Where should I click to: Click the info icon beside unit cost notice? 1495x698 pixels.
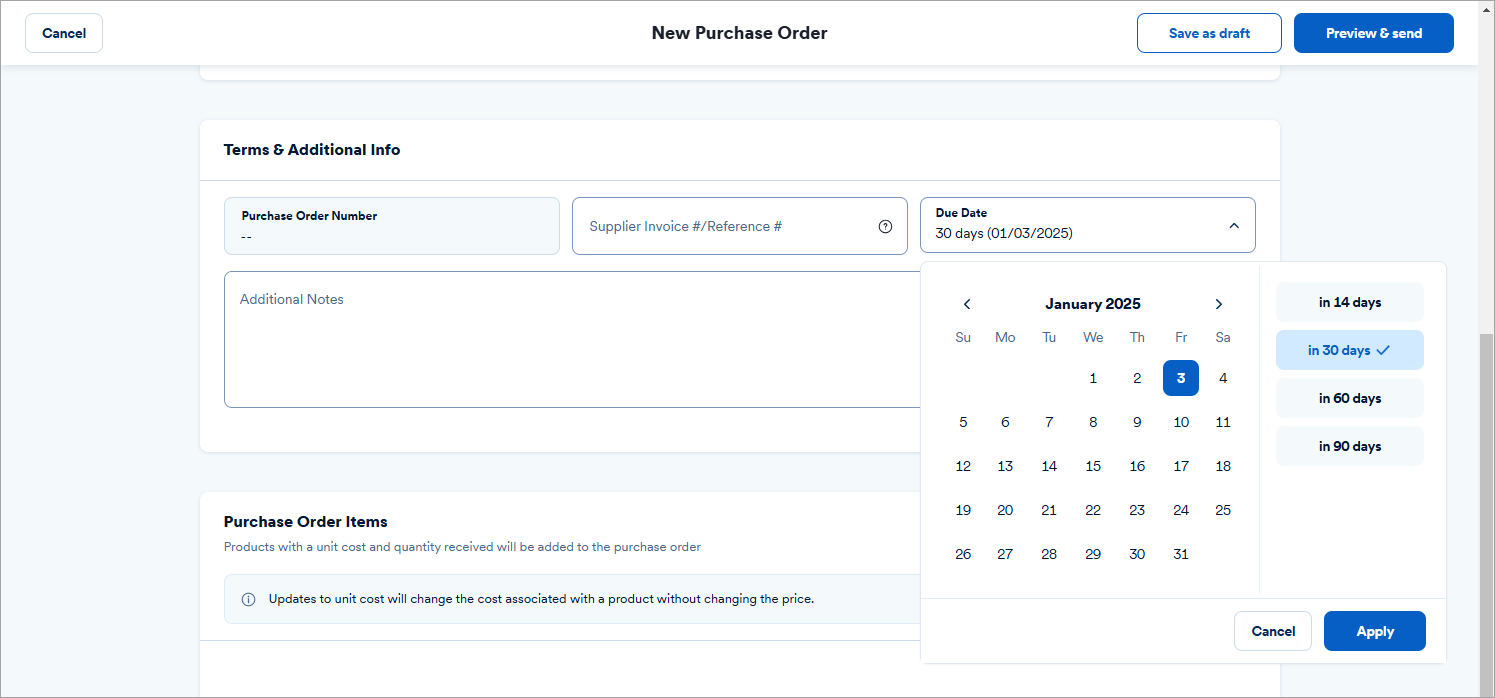click(247, 598)
